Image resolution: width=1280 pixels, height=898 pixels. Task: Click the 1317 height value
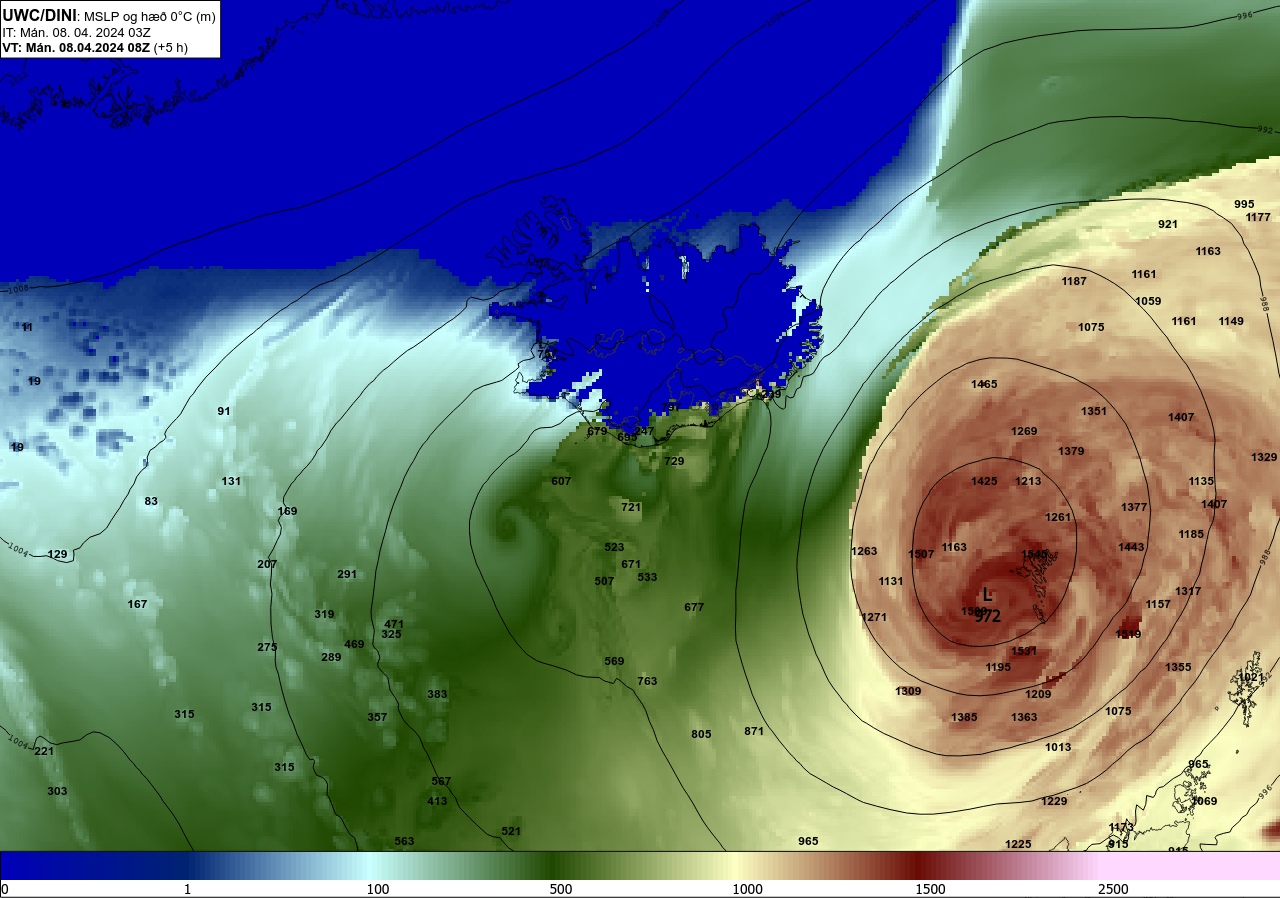pos(1188,591)
